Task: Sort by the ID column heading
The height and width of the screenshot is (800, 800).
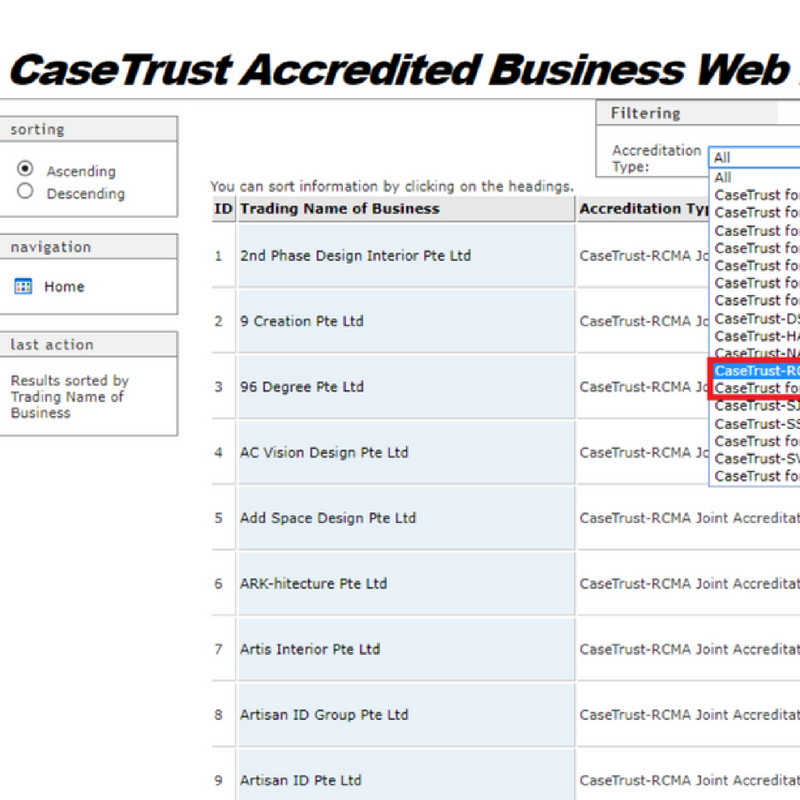Action: [223, 209]
